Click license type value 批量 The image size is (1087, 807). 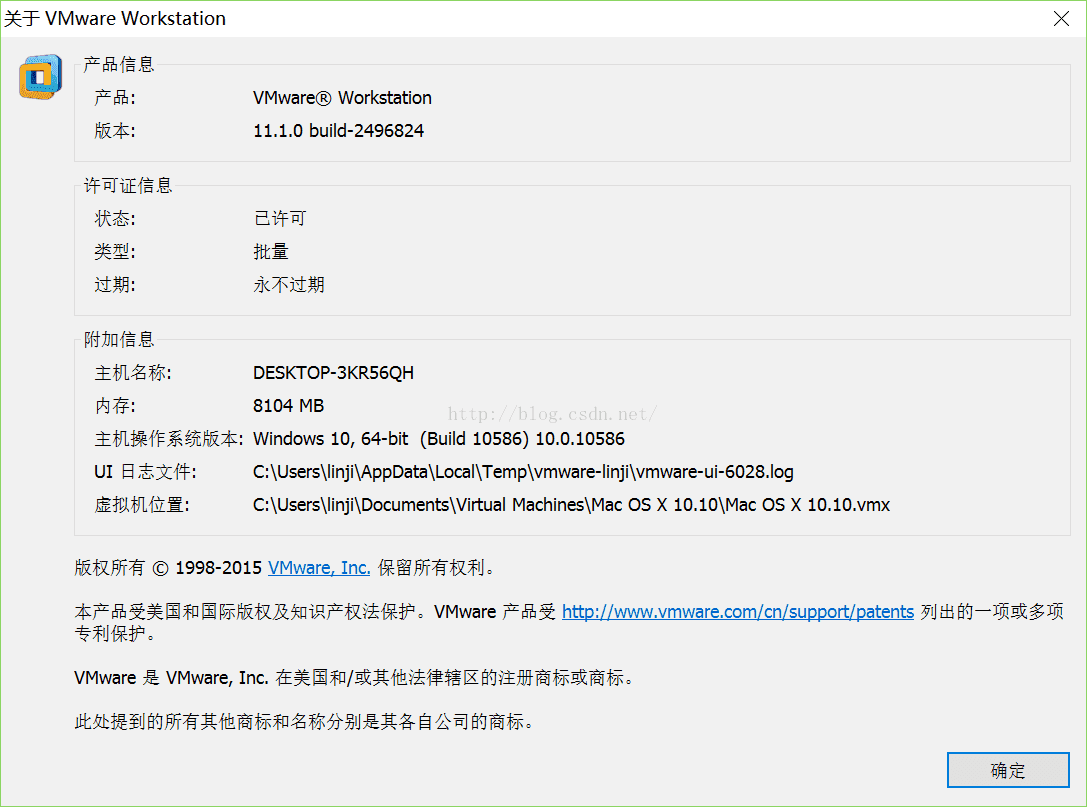tap(271, 252)
